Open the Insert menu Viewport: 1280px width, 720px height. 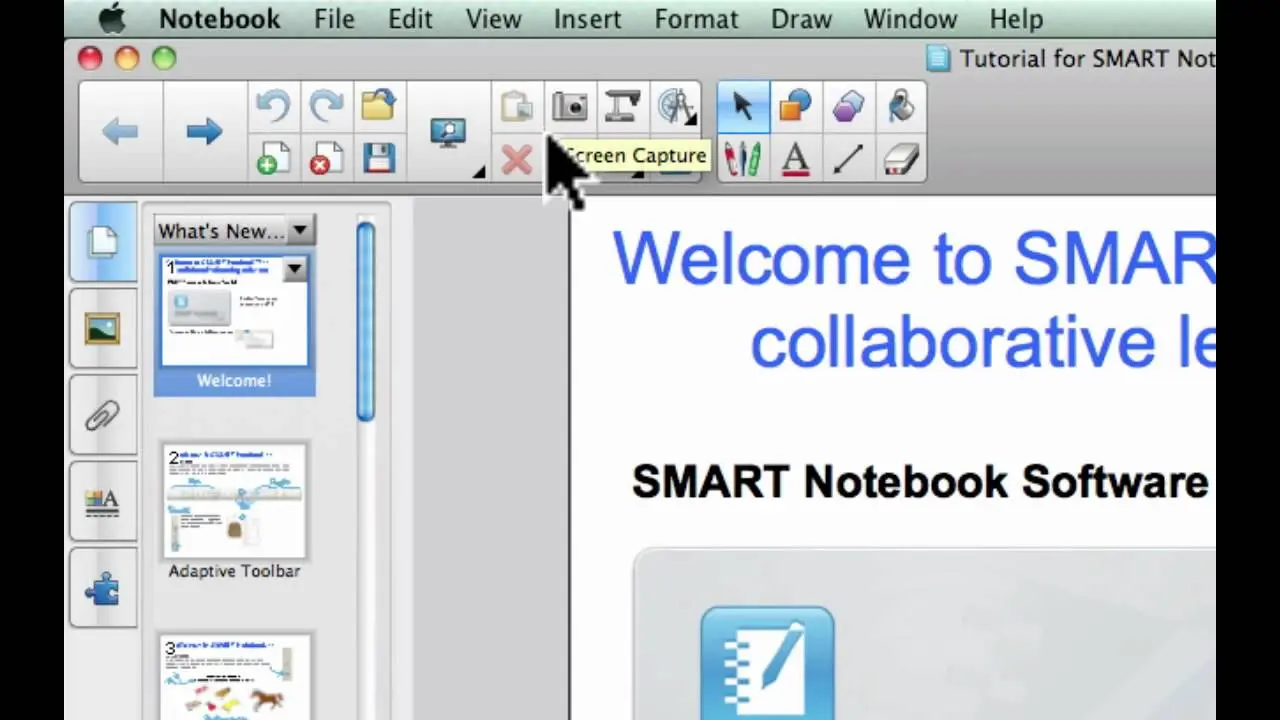coord(588,19)
